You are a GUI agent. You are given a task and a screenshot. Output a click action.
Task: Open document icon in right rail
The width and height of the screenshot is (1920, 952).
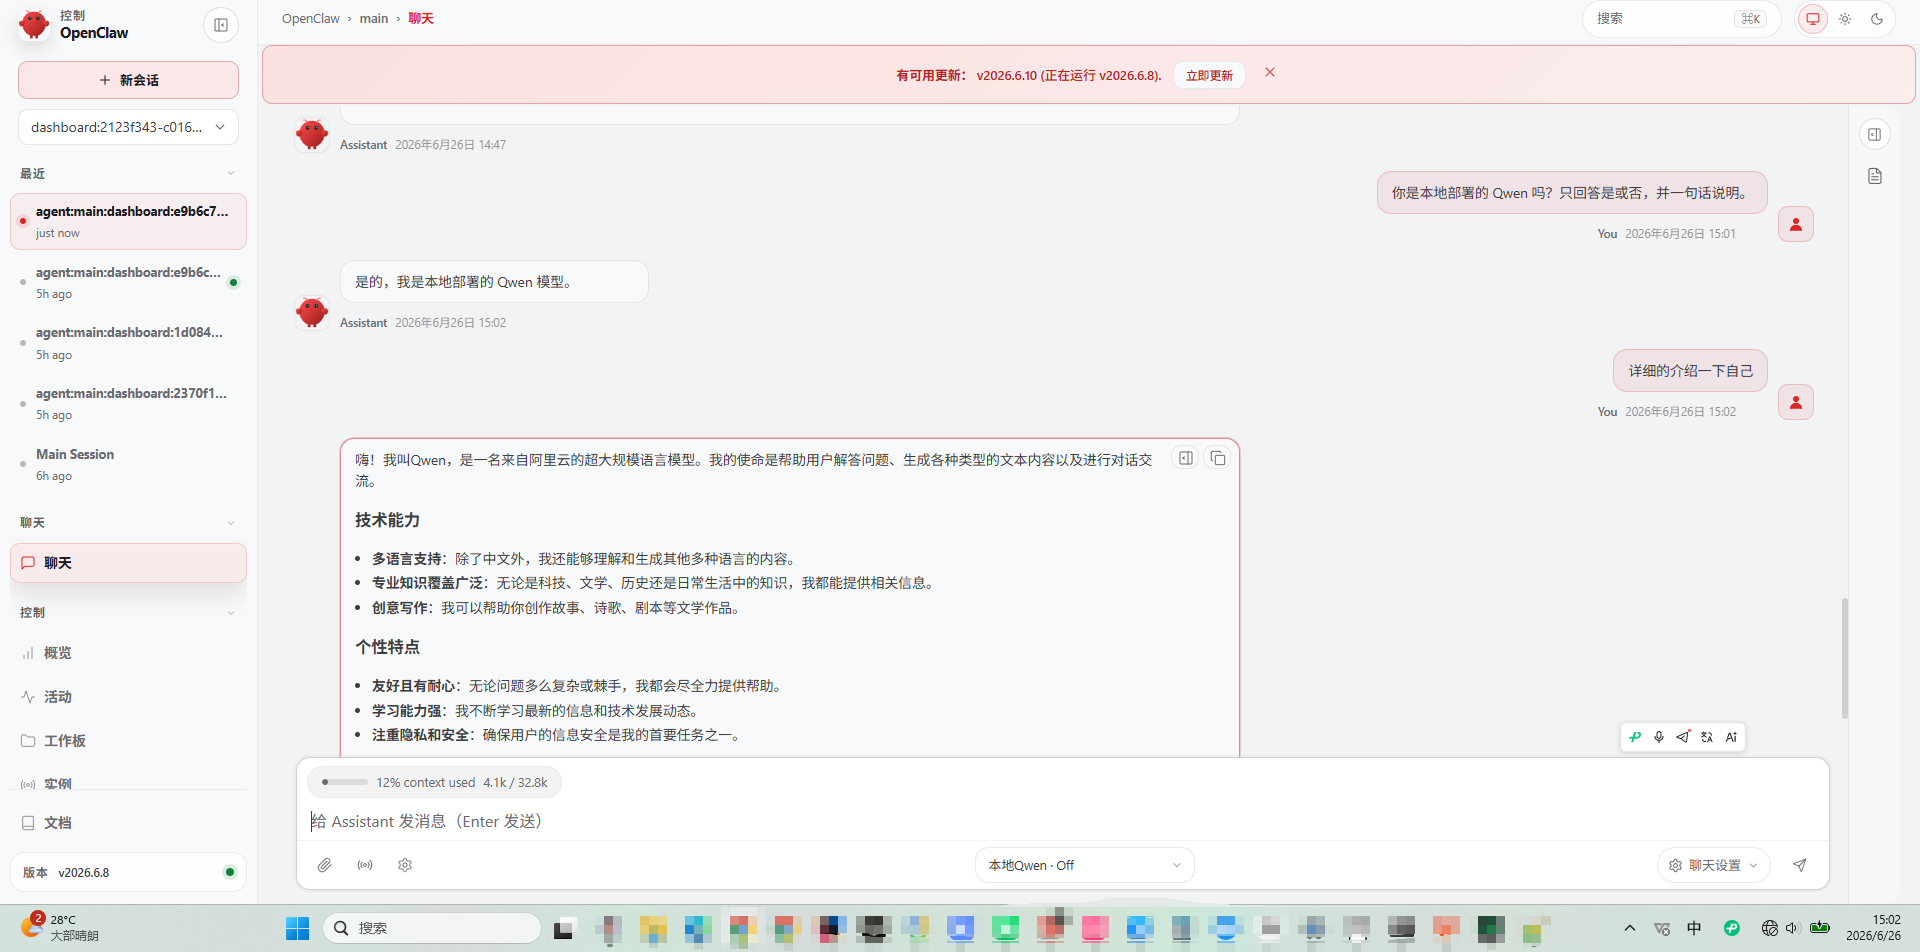(1875, 176)
